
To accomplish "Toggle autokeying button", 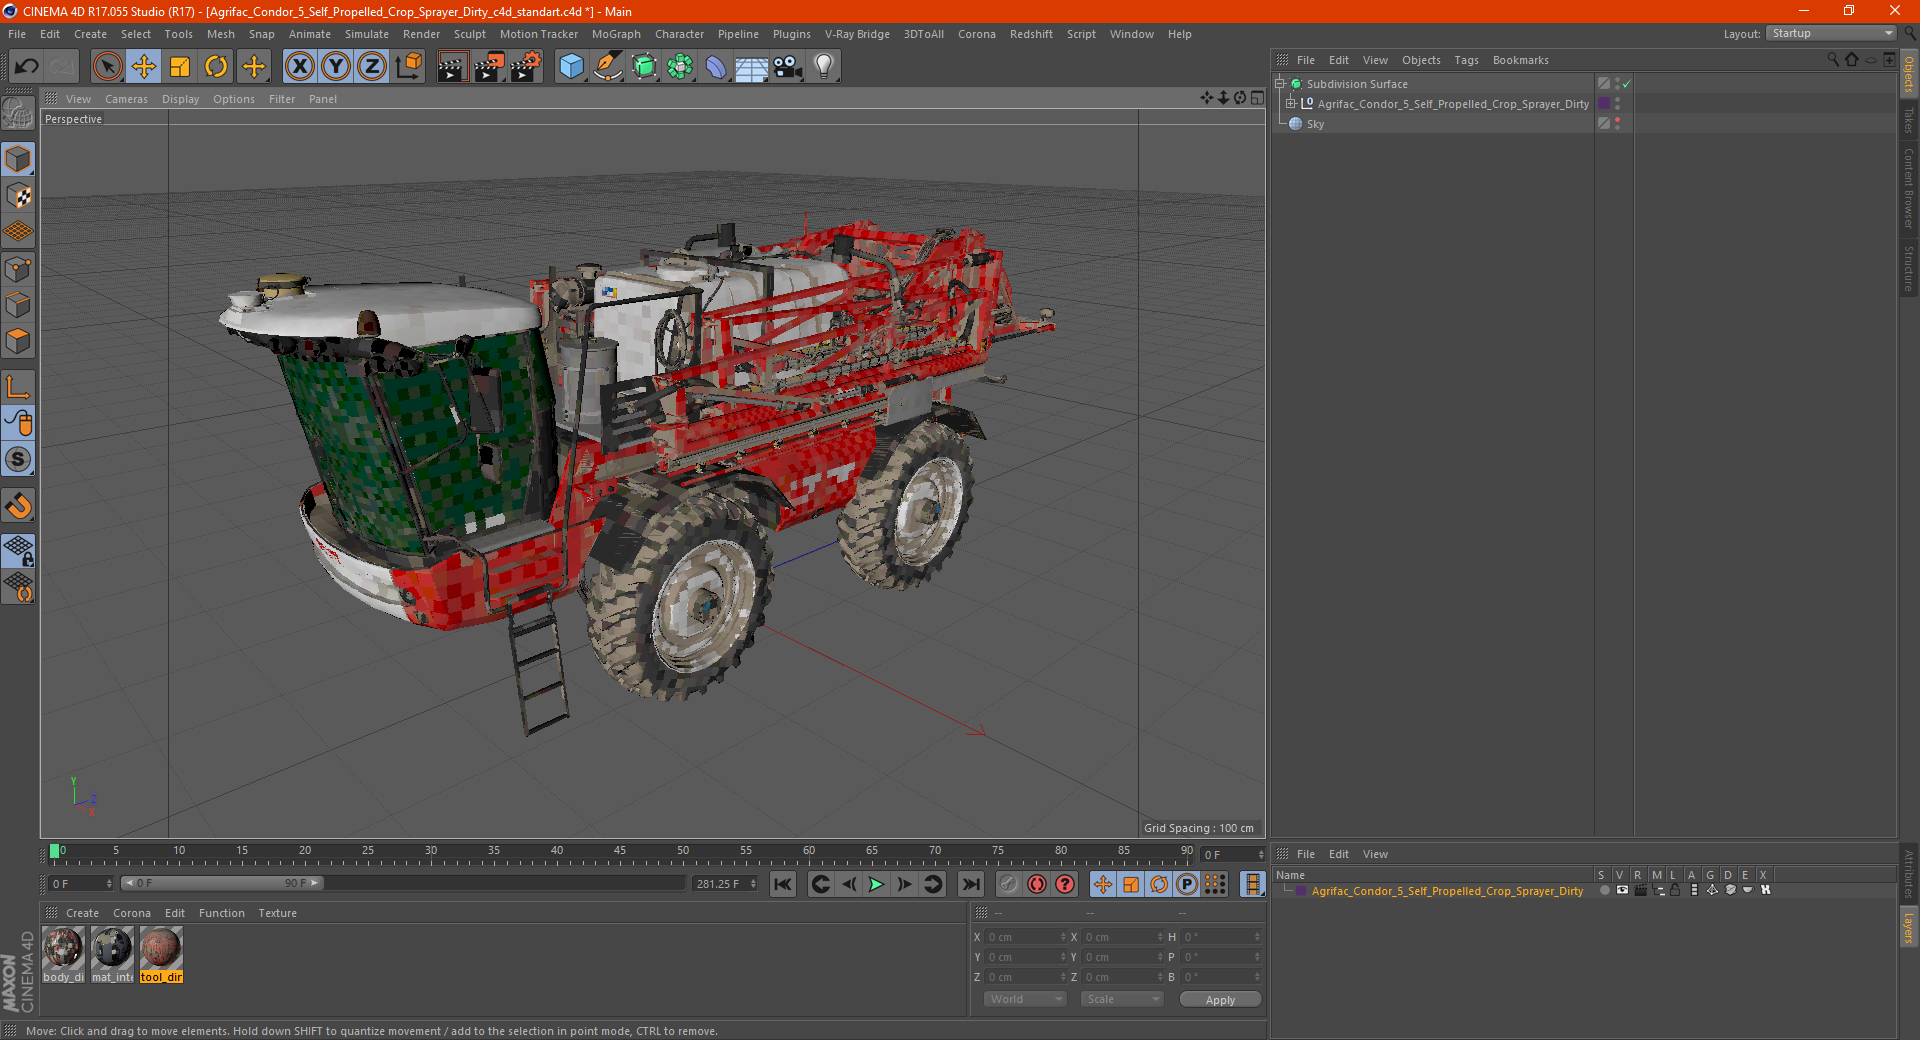I will [1037, 884].
